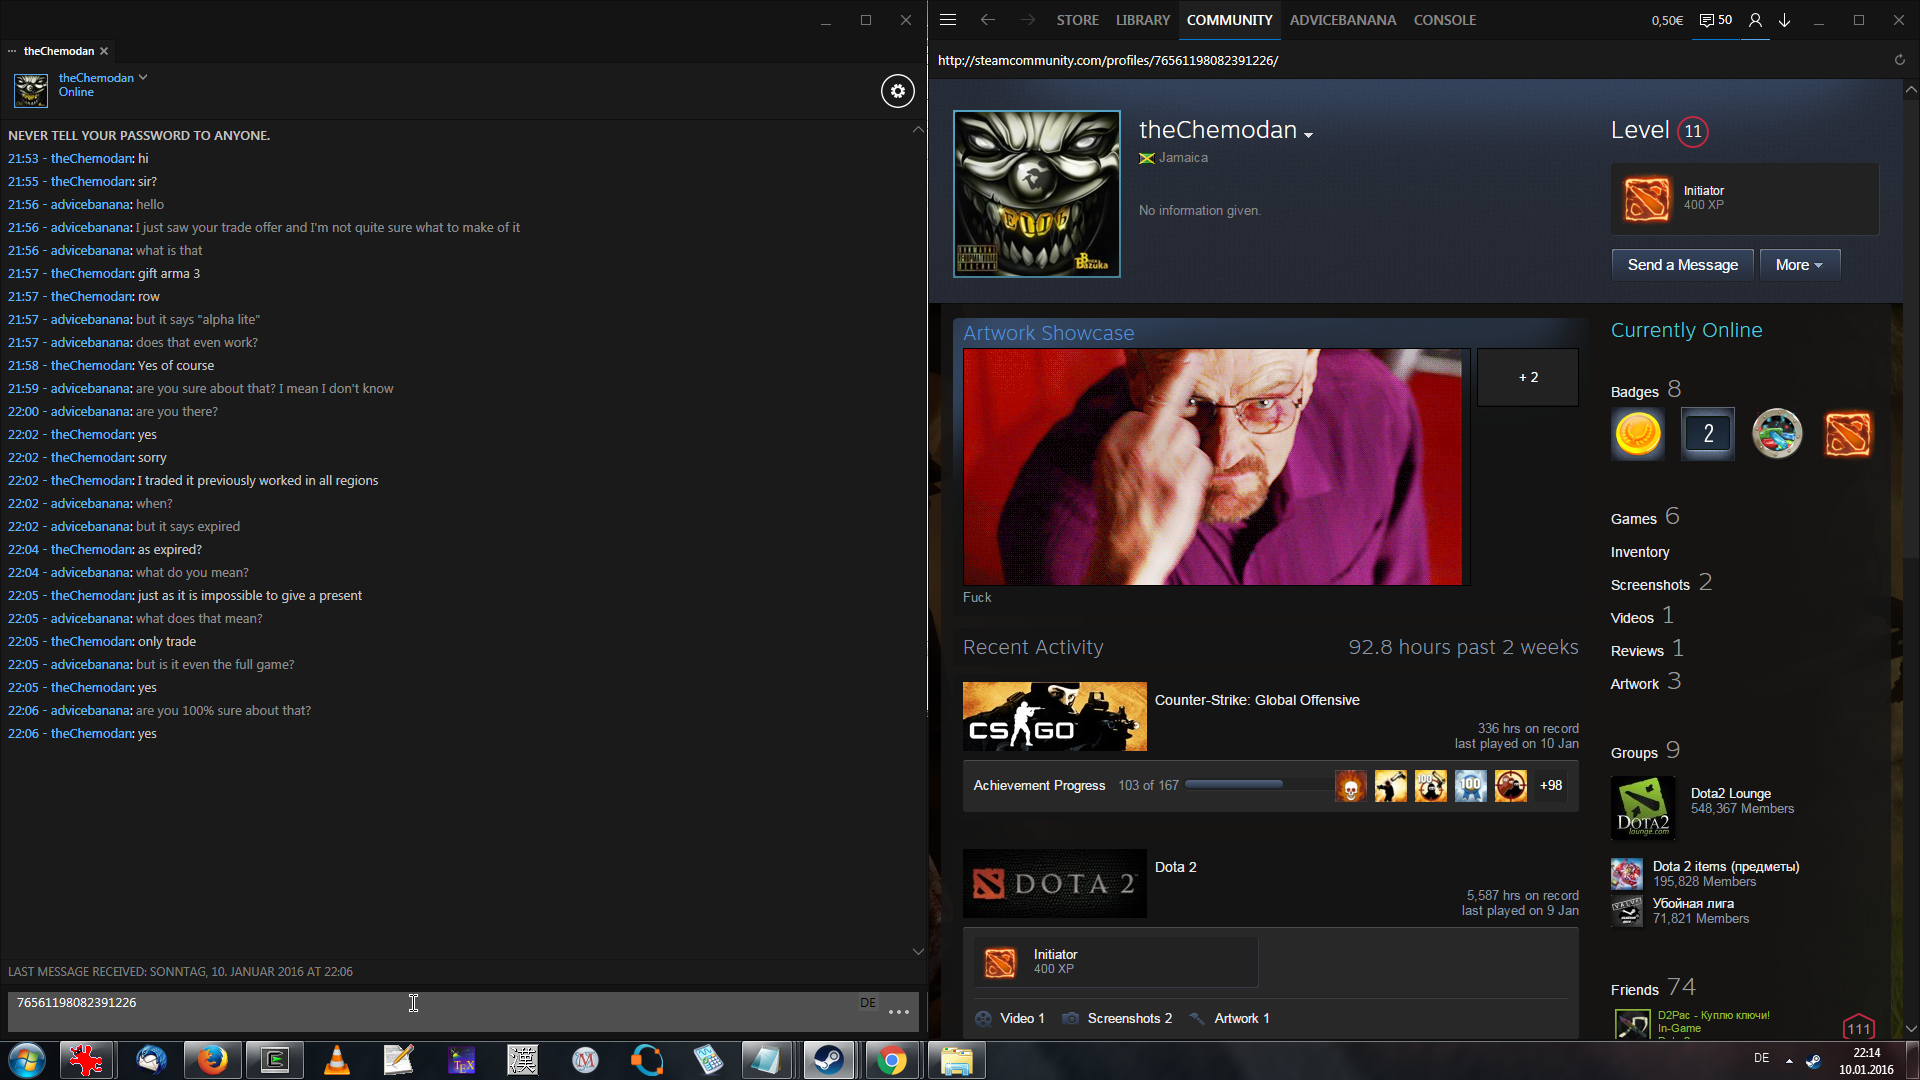This screenshot has width=1920, height=1080.
Task: Go back using the back arrow
Action: point(988,20)
